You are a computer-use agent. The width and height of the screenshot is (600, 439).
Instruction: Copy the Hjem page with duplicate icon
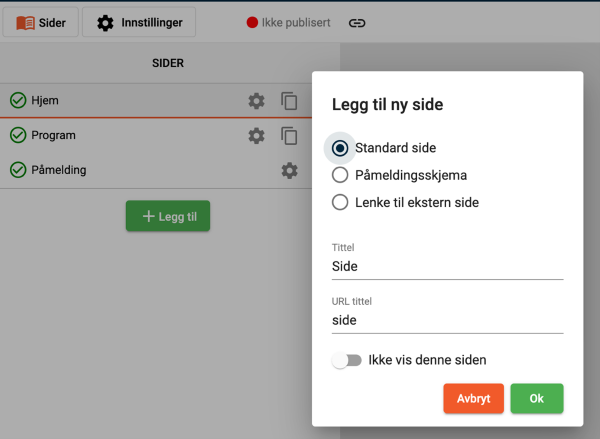coord(289,101)
